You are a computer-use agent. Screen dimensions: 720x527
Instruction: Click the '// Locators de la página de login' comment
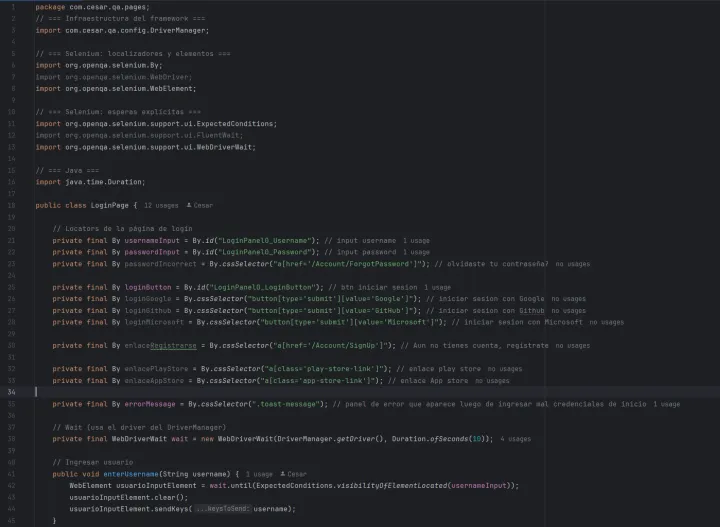[x=122, y=229]
